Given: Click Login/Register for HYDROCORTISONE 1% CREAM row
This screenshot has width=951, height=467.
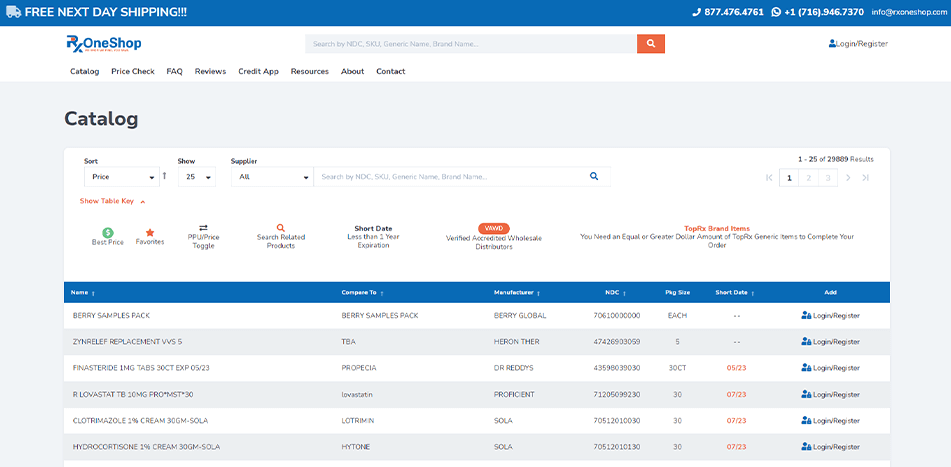Looking at the screenshot, I should click(830, 447).
